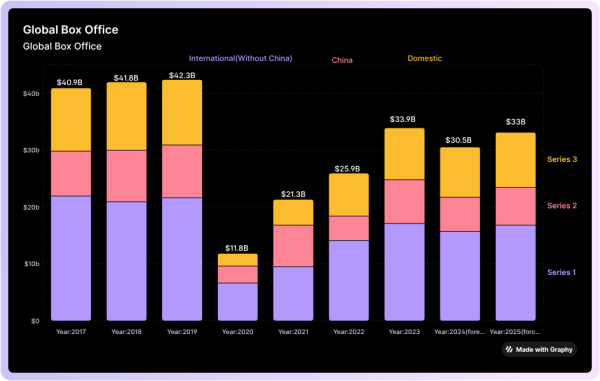This screenshot has height=381, width=600.
Task: Click the pink bar segment for 2025 forecast
Action: tap(515, 207)
